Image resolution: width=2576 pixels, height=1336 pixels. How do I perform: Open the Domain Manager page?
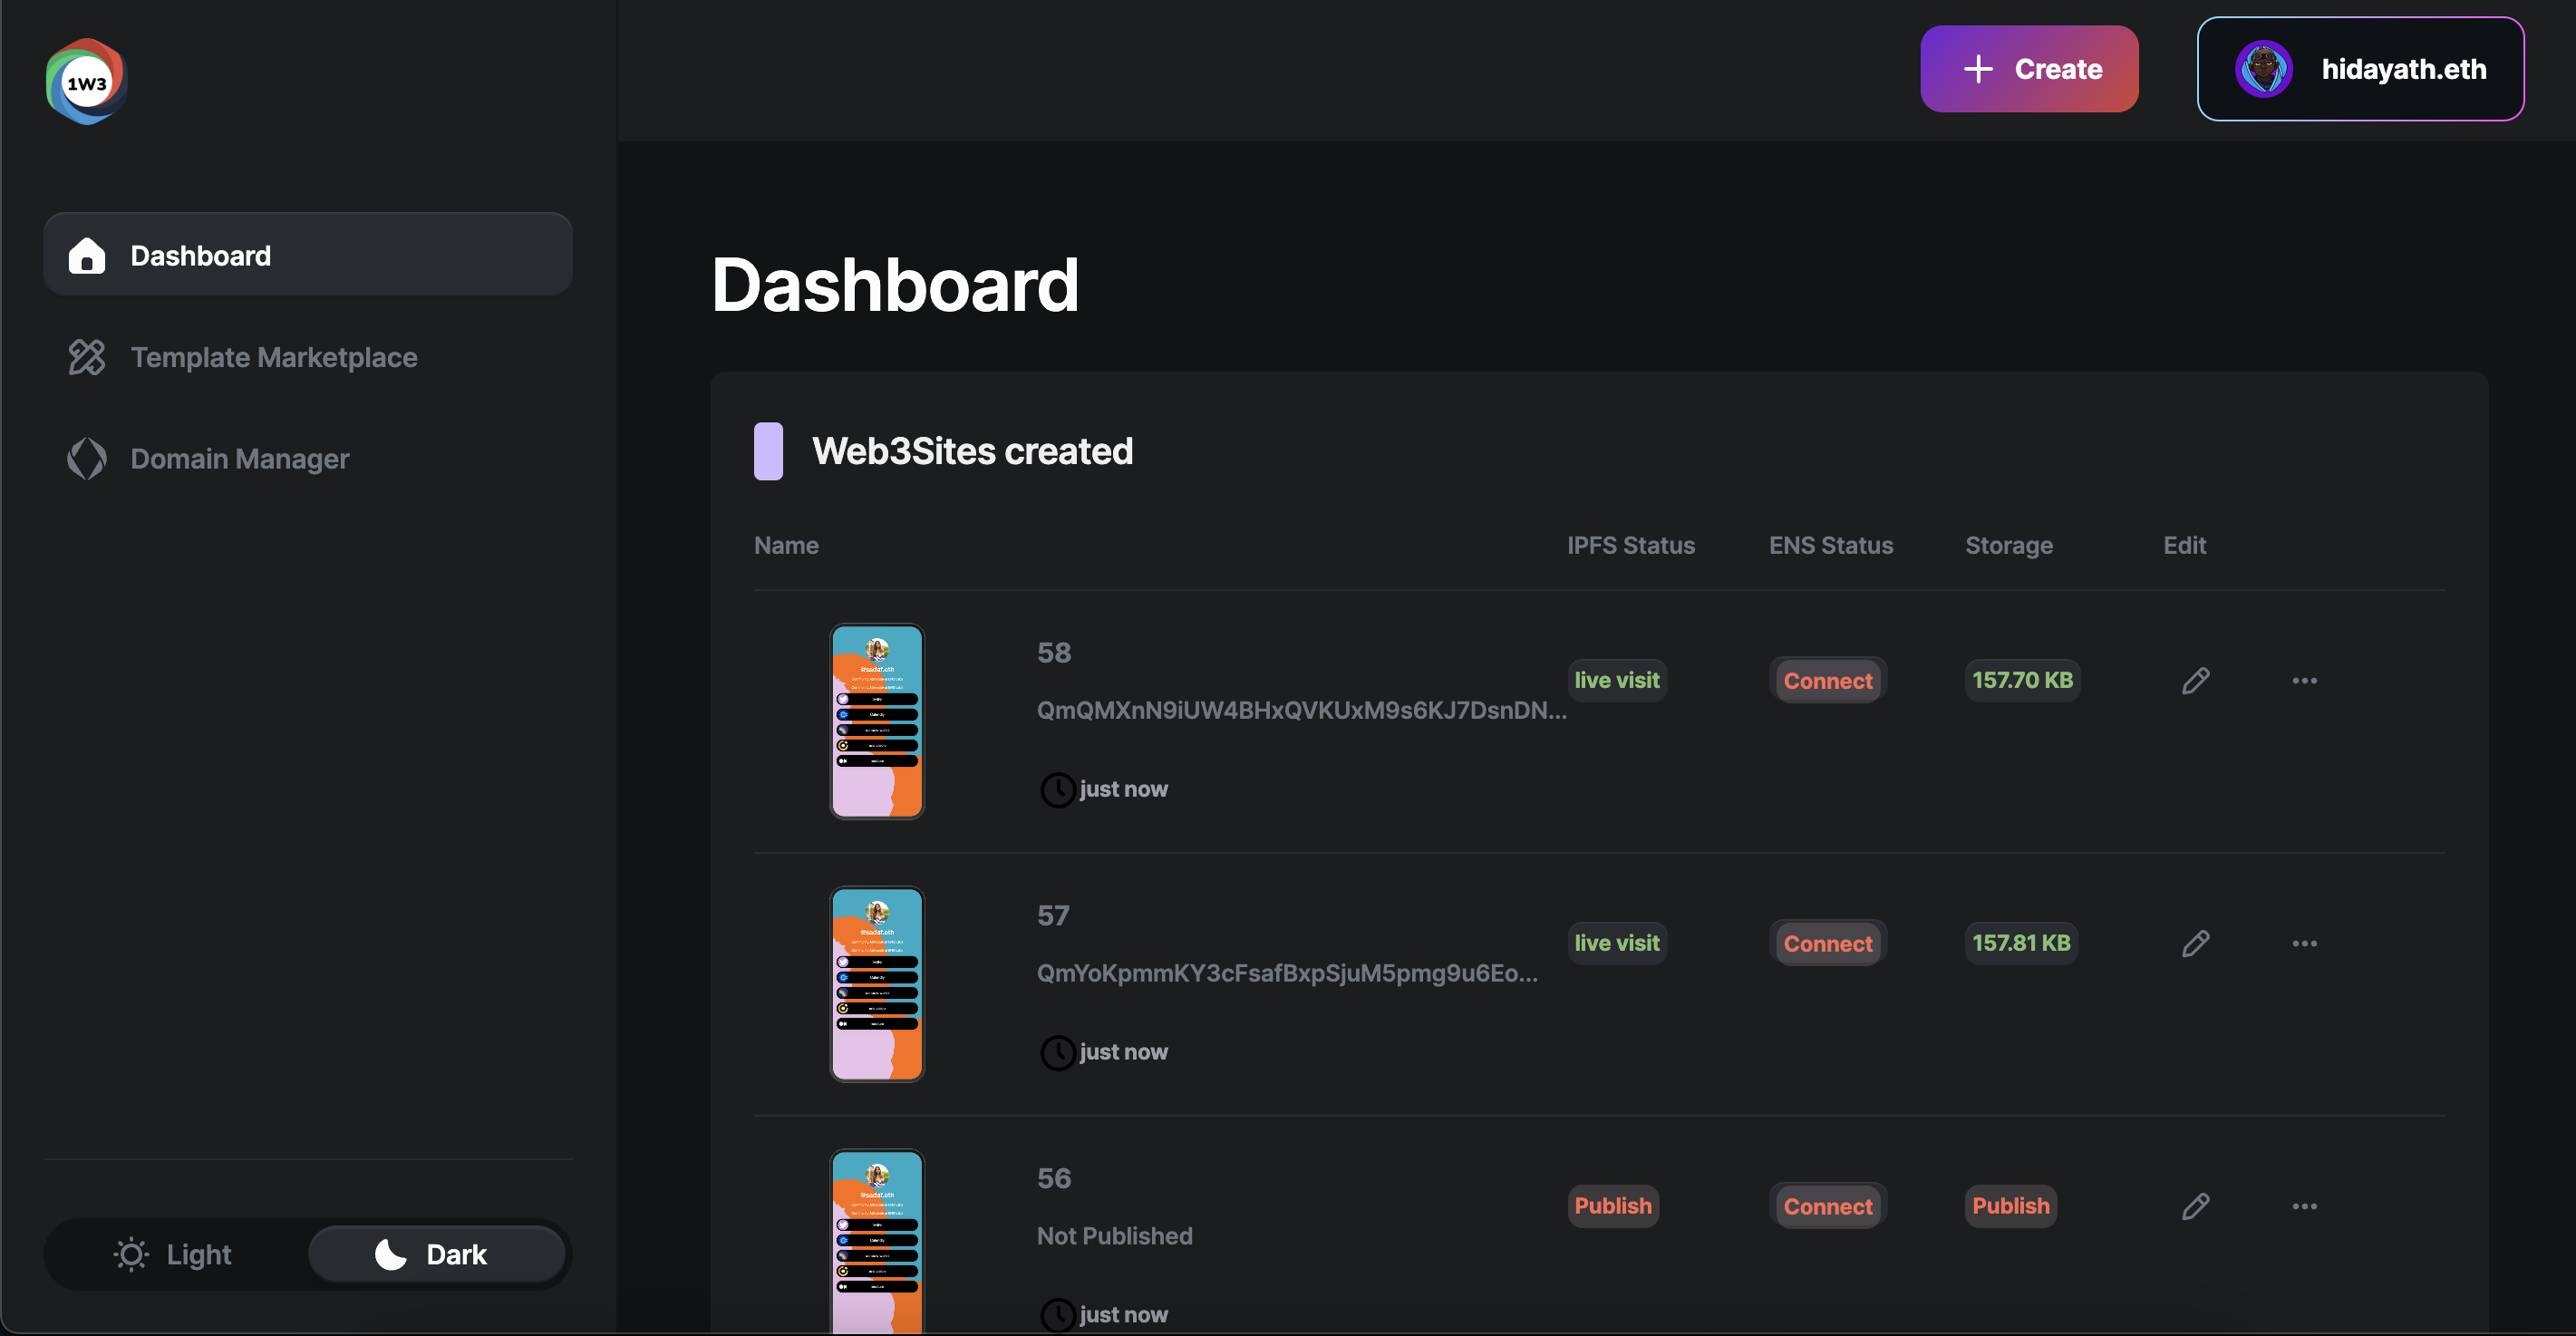coord(239,459)
